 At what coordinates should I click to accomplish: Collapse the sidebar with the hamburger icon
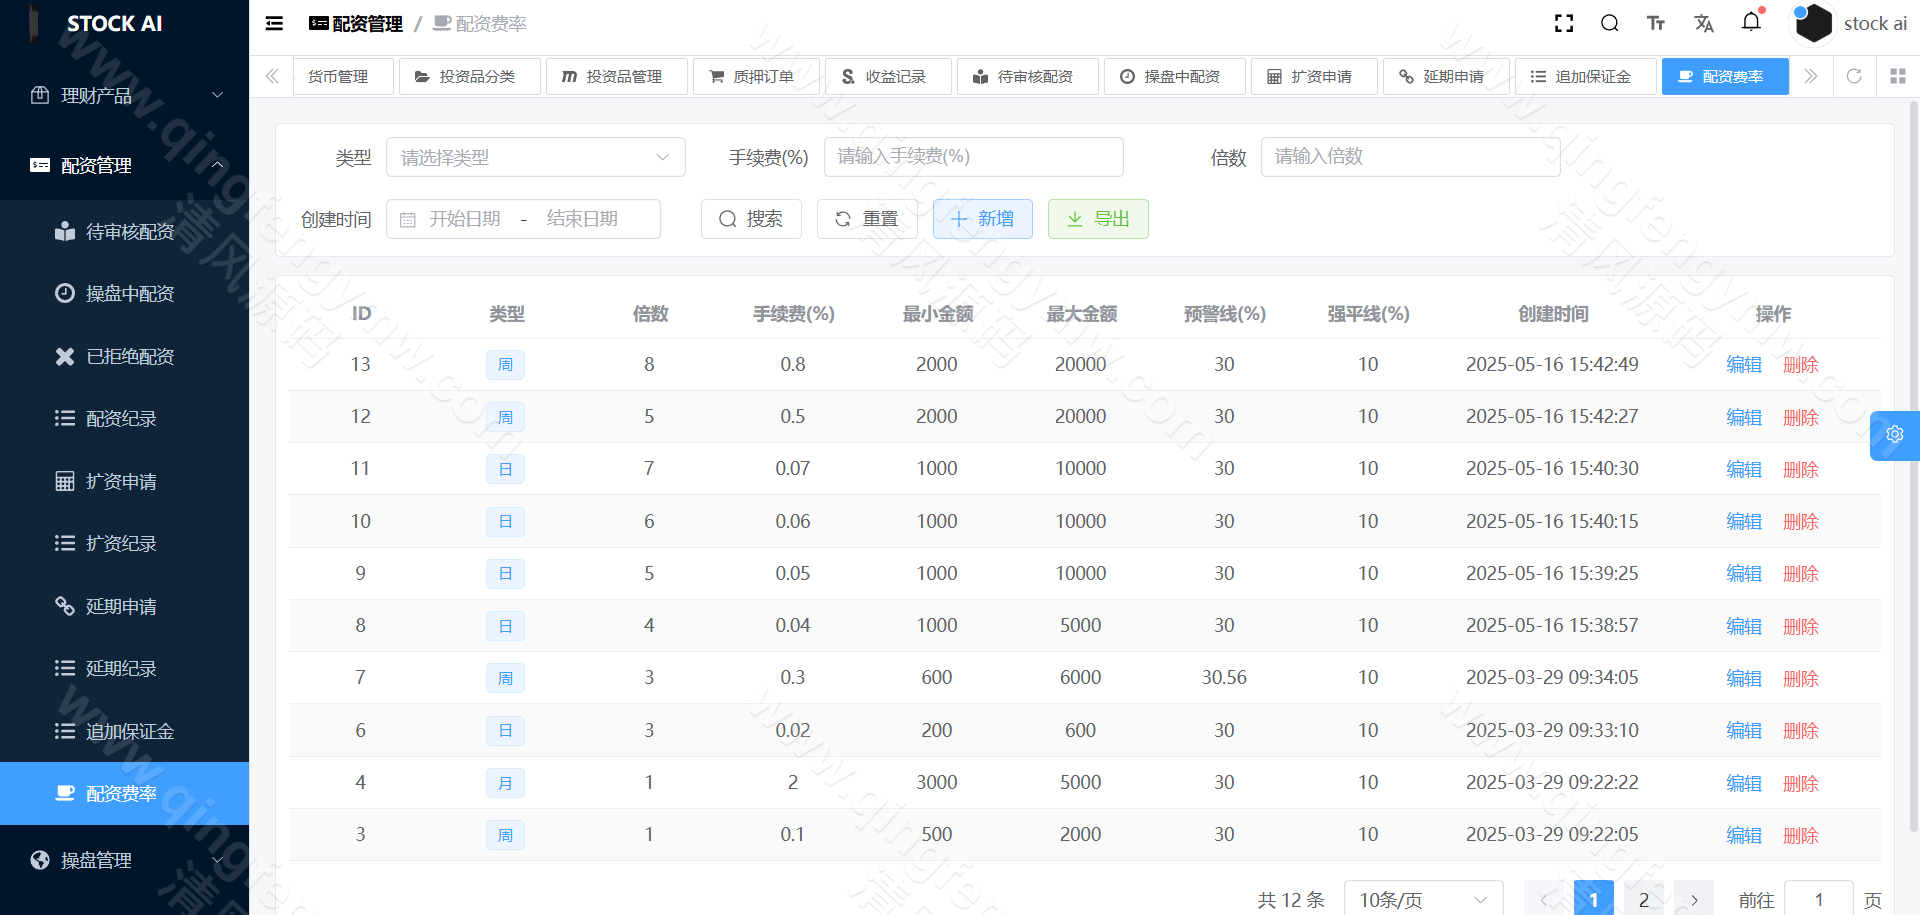tap(273, 23)
